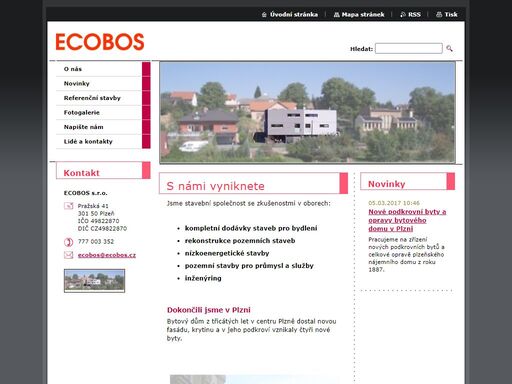The height and width of the screenshot is (384, 512).
Task: Click the search magnifier icon
Action: 449,49
